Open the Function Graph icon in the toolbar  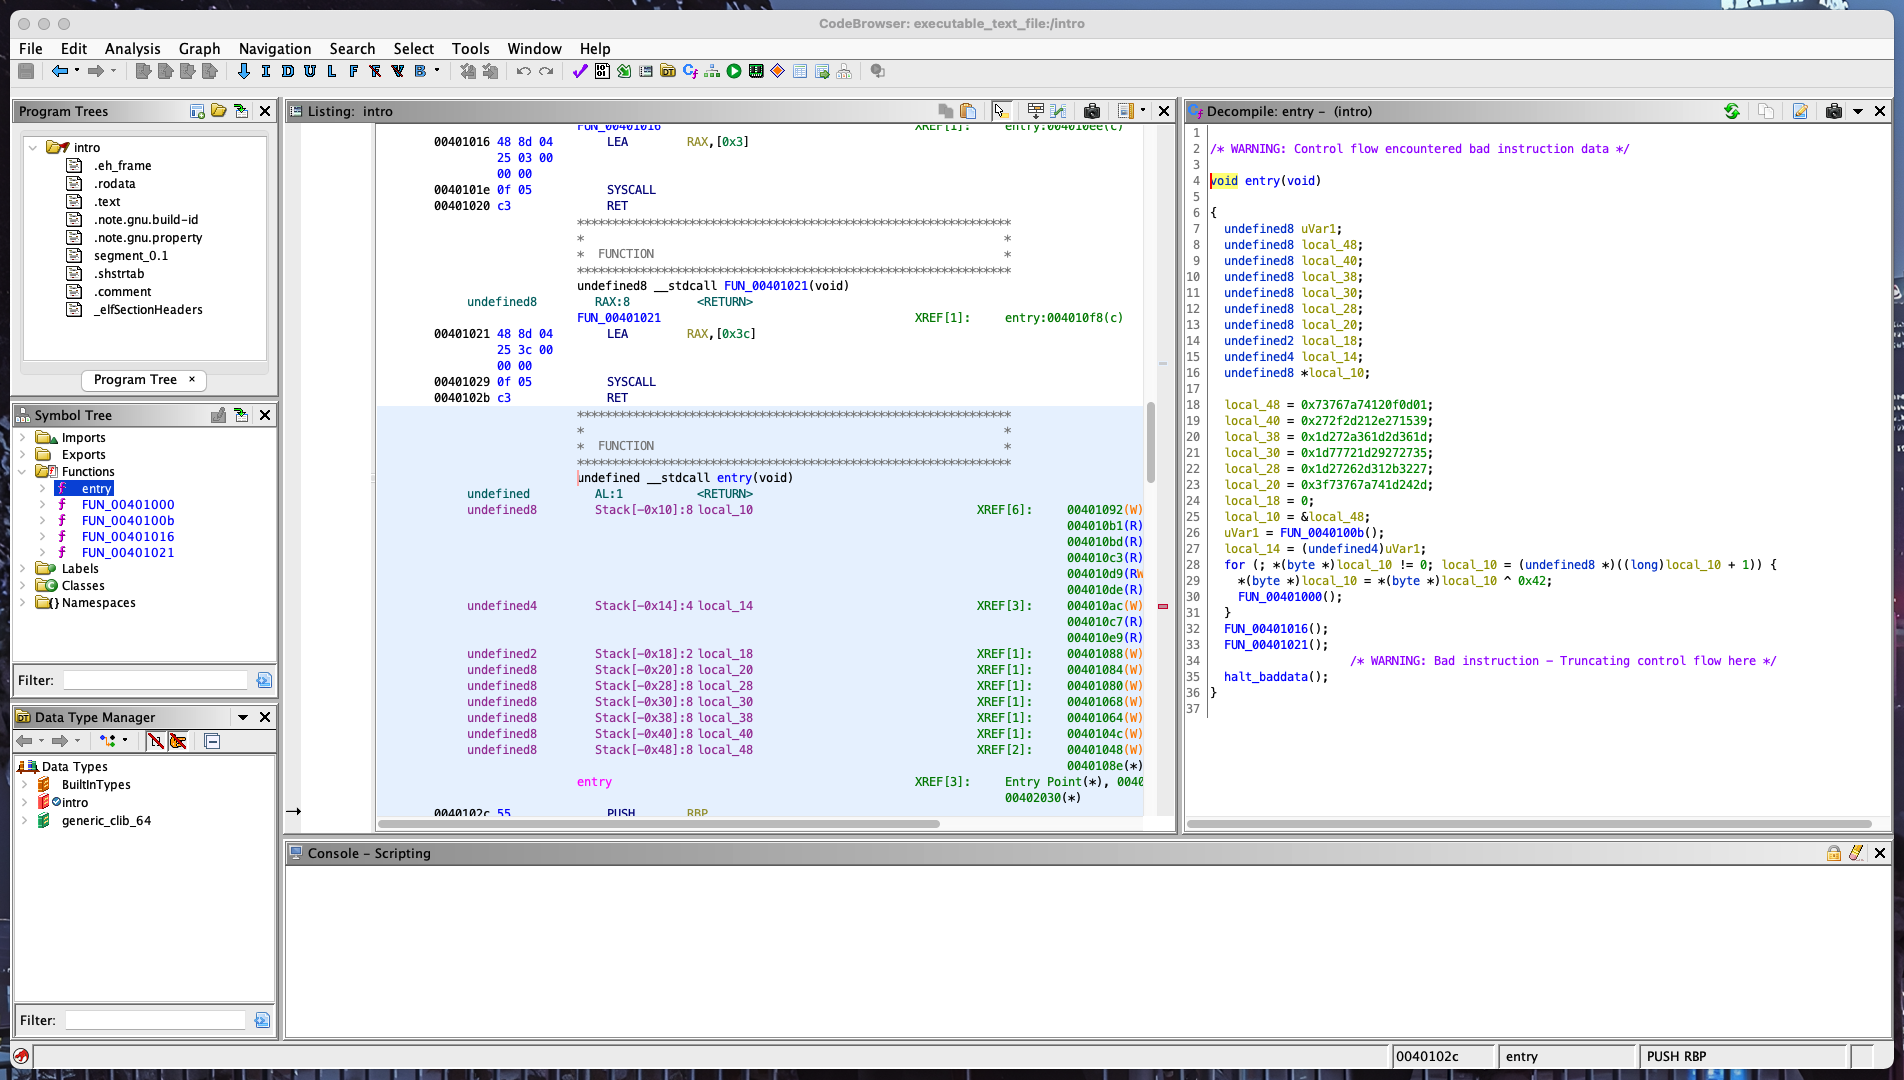tap(712, 71)
